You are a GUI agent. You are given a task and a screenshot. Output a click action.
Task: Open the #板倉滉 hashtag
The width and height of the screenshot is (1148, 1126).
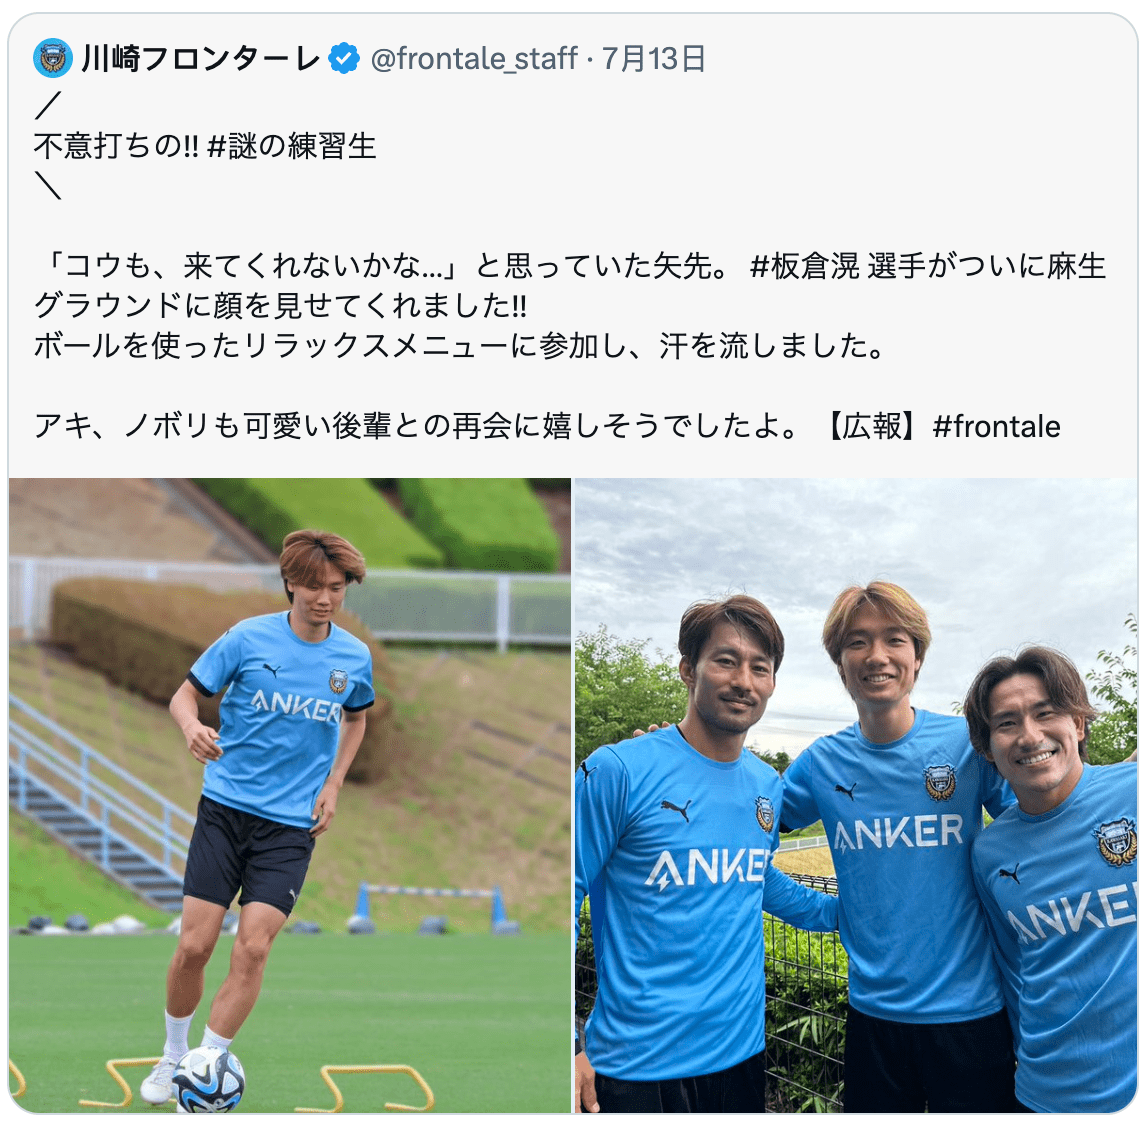(805, 266)
